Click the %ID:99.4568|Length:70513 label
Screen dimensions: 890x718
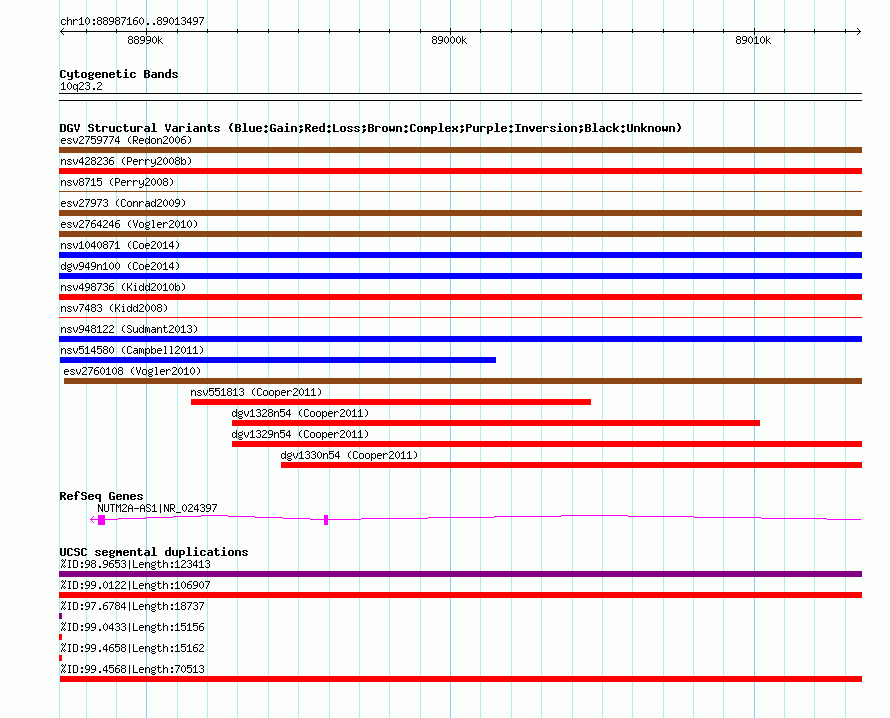click(132, 669)
